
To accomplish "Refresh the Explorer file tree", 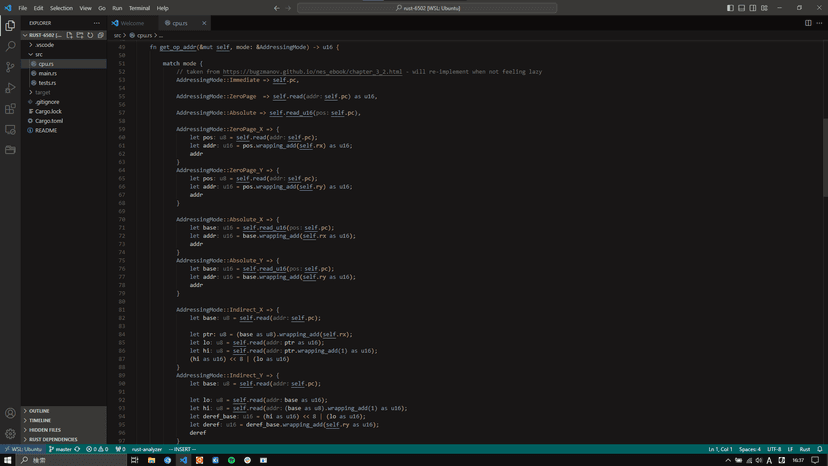I will click(x=90, y=35).
